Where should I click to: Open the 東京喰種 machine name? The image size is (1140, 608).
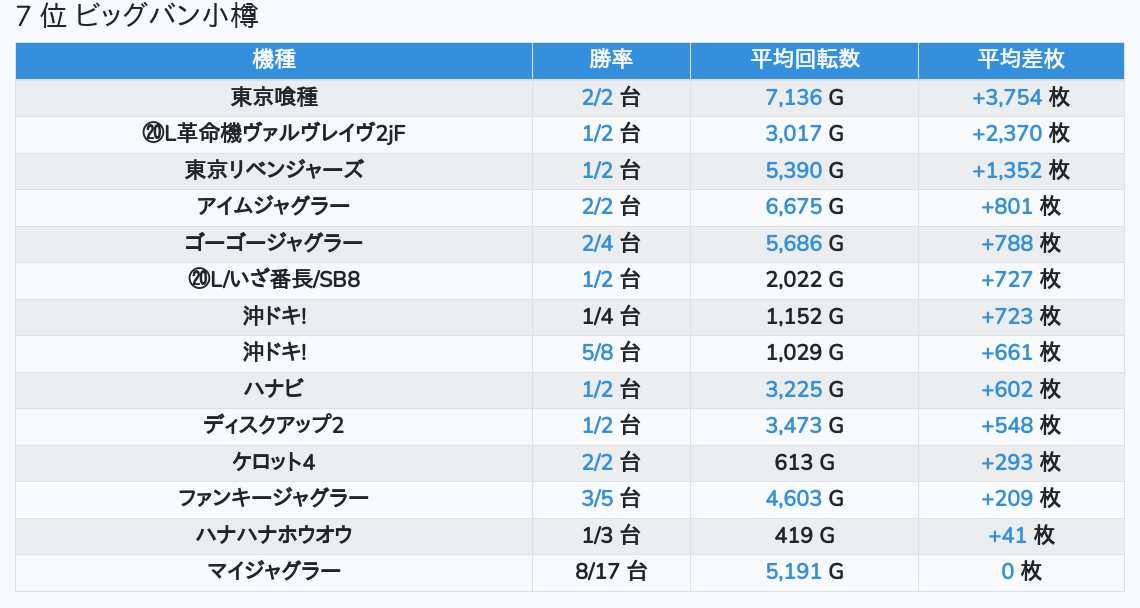(274, 97)
